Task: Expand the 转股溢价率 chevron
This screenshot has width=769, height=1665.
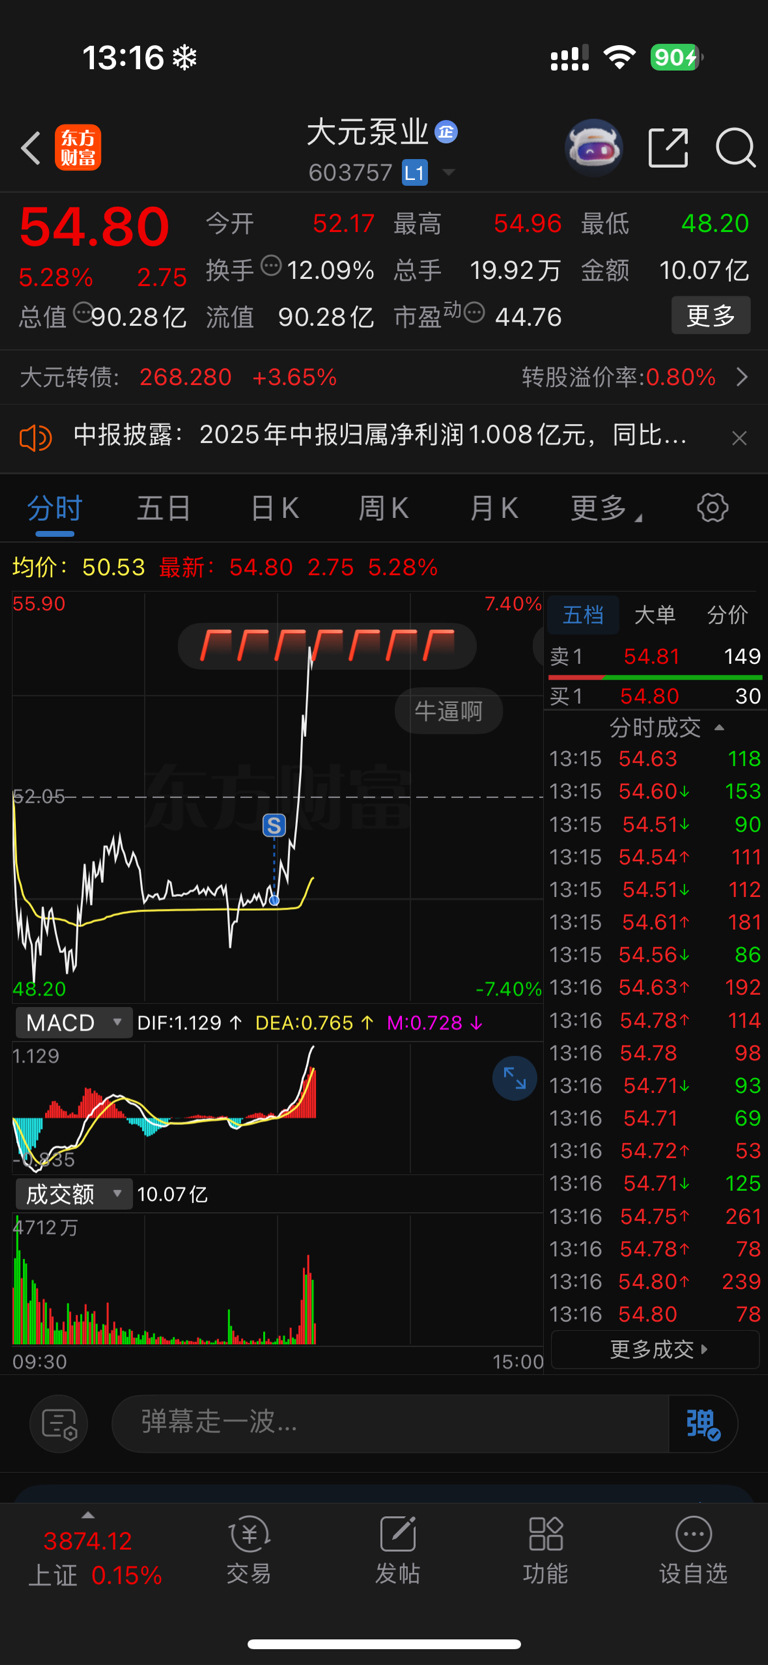Action: [742, 377]
